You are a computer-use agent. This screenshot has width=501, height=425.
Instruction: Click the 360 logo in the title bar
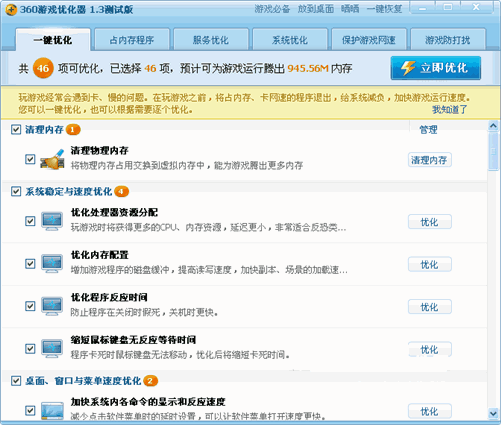point(11,10)
